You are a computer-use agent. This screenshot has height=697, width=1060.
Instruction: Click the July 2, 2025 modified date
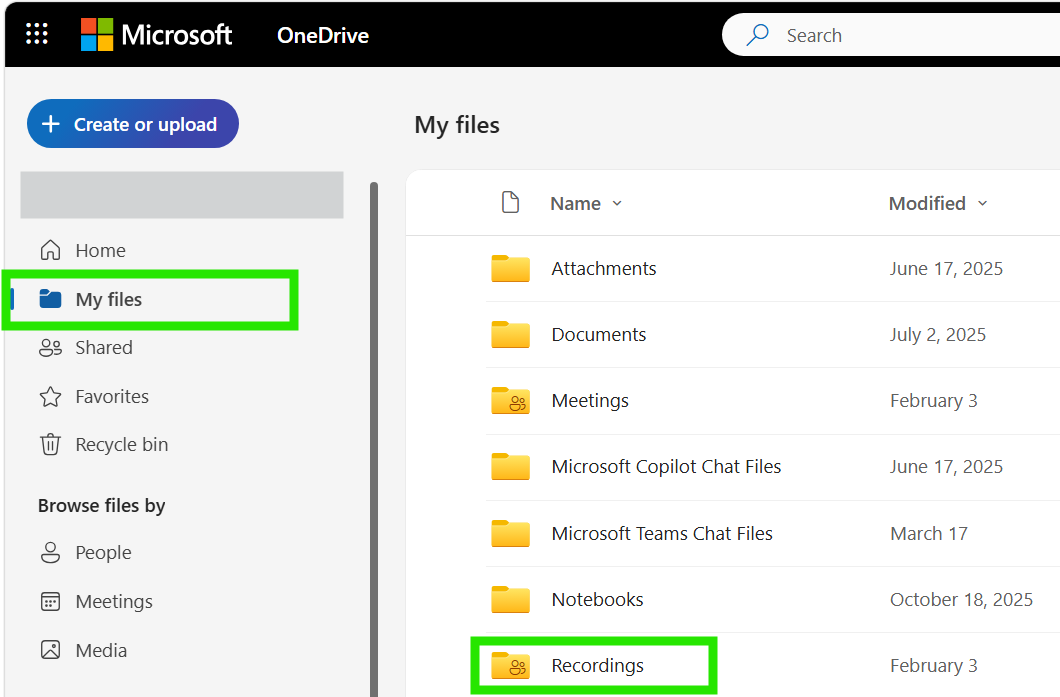938,335
